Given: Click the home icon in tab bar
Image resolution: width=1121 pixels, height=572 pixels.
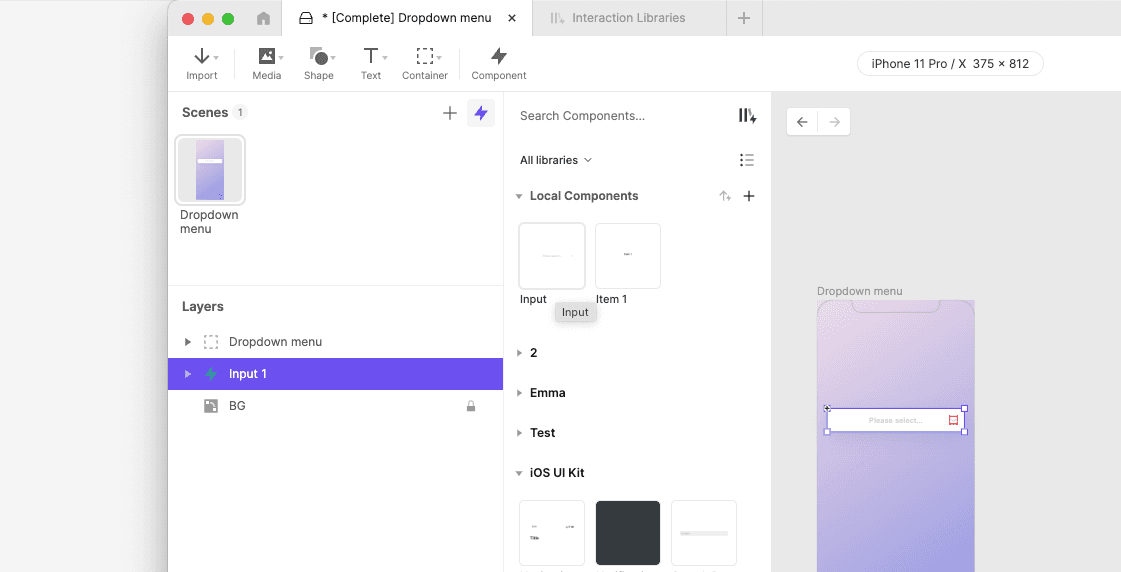Looking at the screenshot, I should (264, 19).
